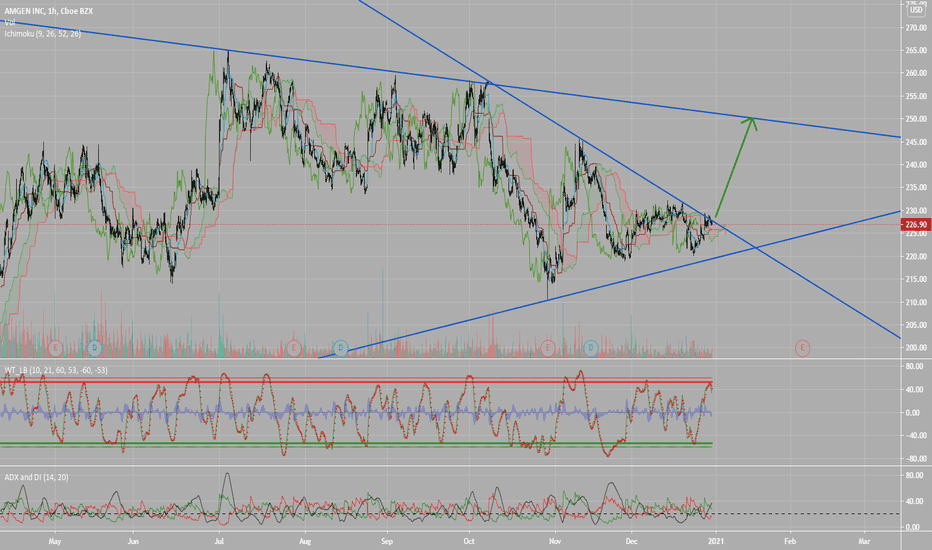Screen dimensions: 932x550
Task: Click the 80.00 label on ADX scale
Action: click(915, 475)
